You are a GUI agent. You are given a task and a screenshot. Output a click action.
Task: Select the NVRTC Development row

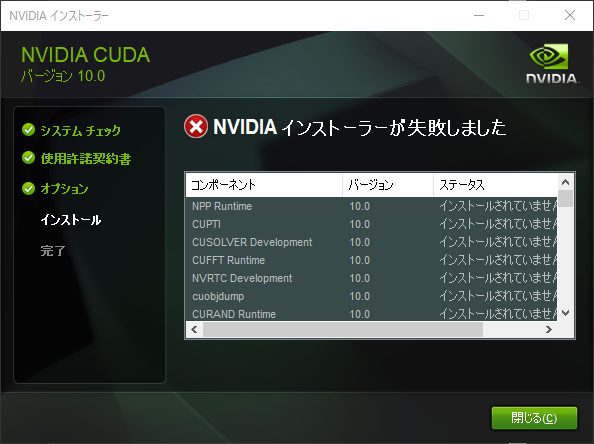pos(372,278)
